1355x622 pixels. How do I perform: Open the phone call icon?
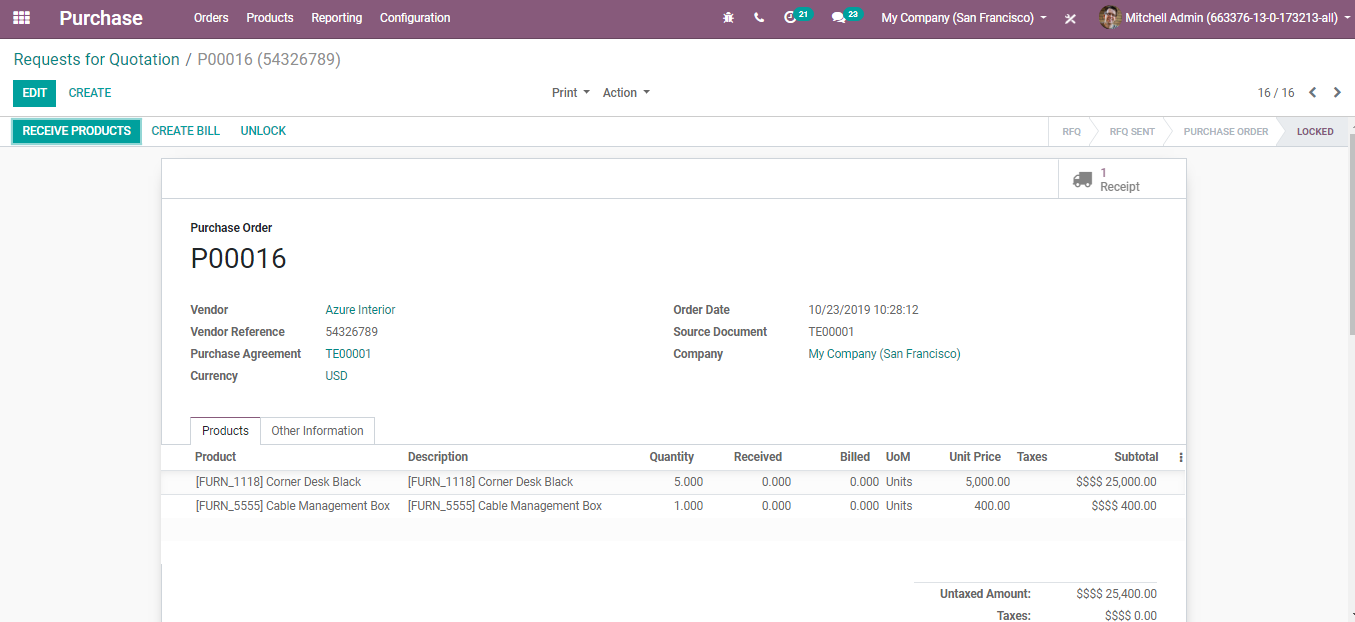click(759, 18)
